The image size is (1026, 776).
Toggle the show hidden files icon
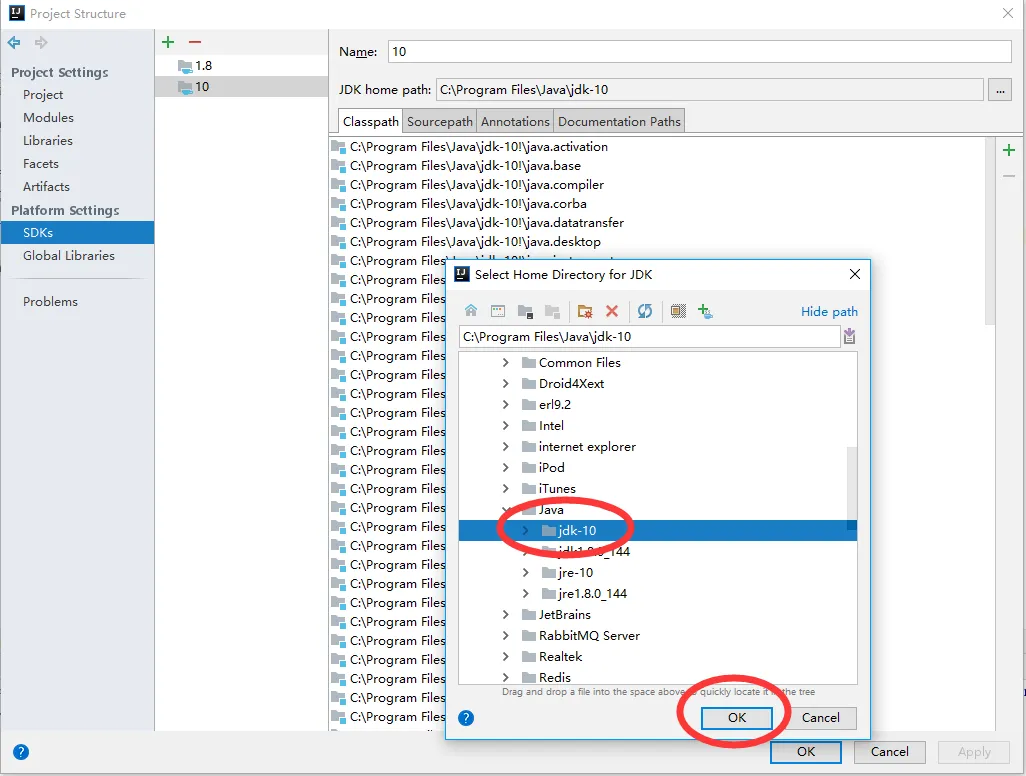tap(678, 311)
